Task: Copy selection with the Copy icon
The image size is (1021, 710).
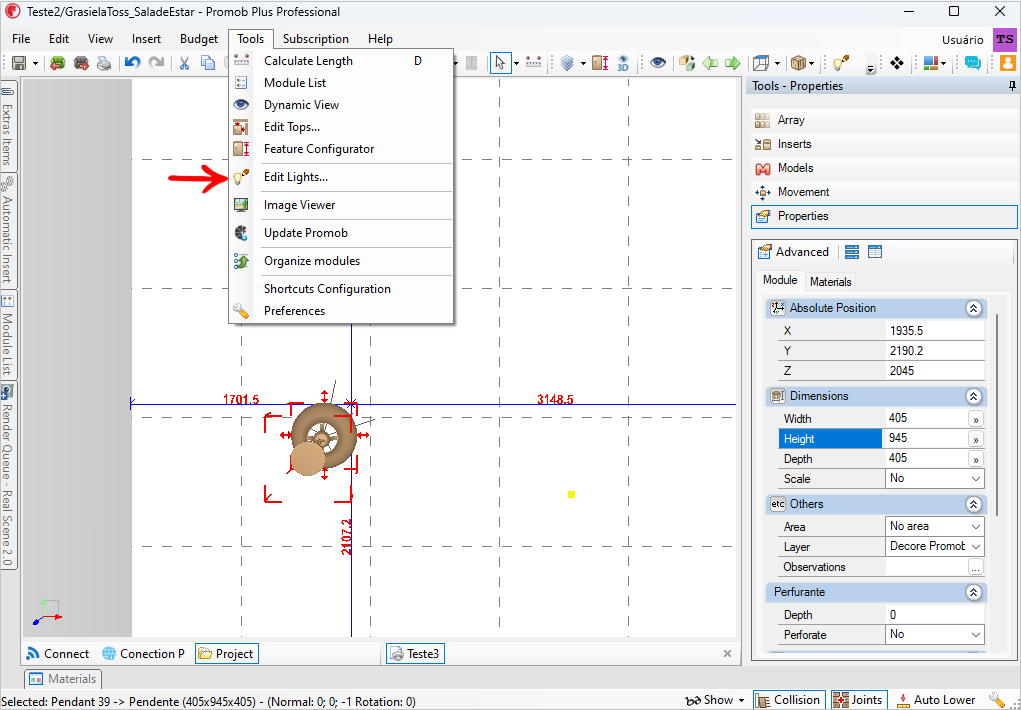Action: pos(208,63)
